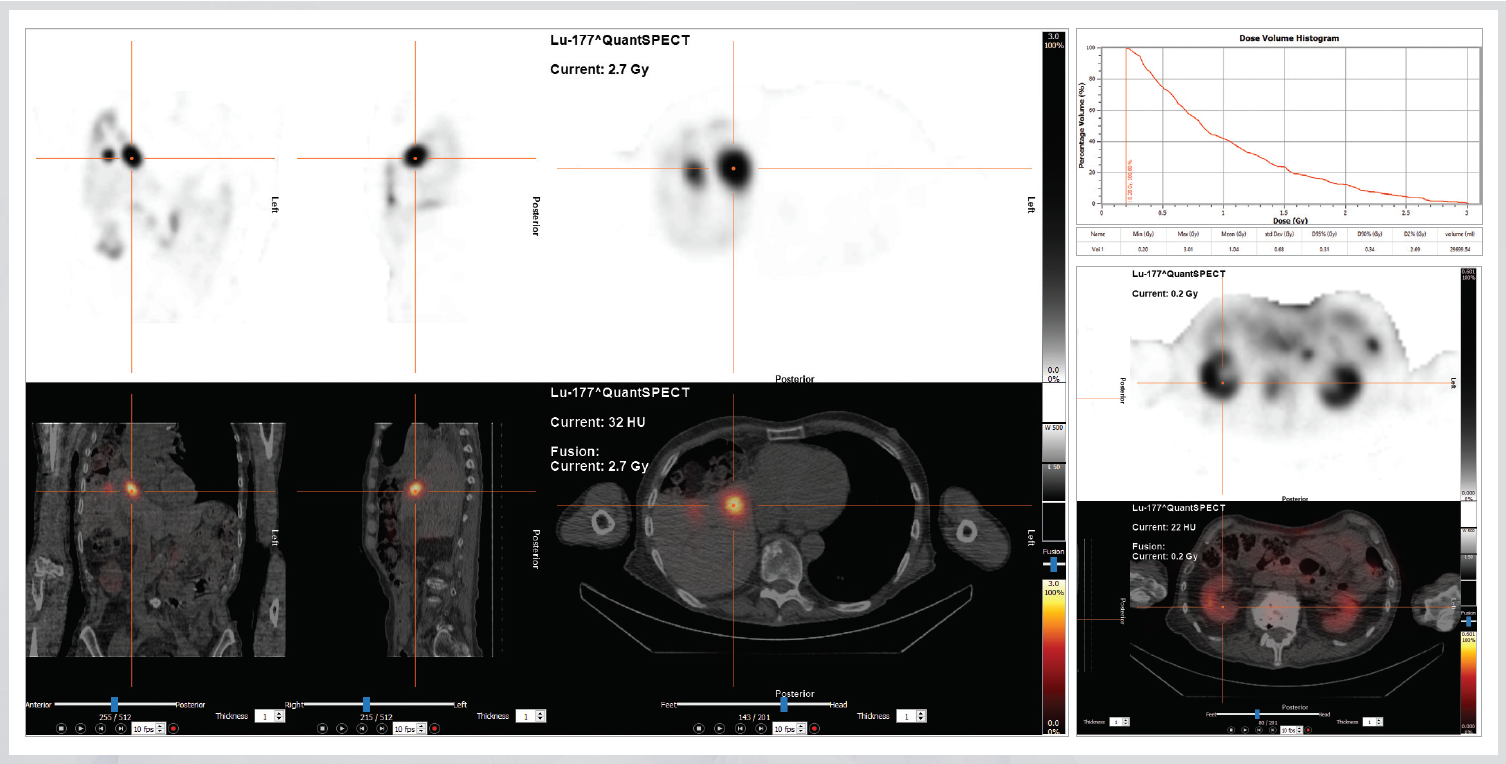Click 'Current: 2.7 Gy' SPECT label
The image size is (1506, 764).
coord(600,70)
